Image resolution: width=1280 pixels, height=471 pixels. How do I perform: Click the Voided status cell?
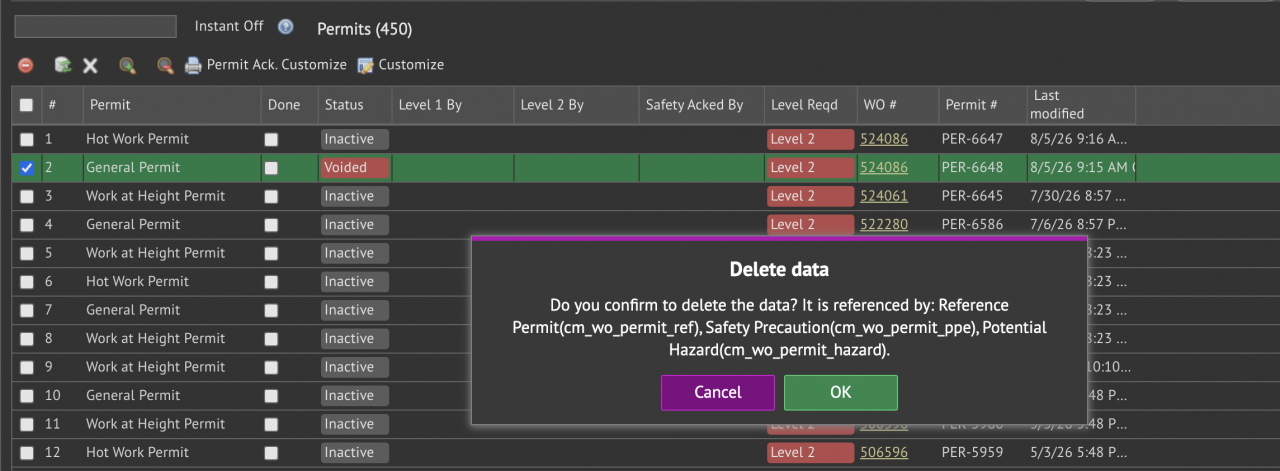point(355,168)
